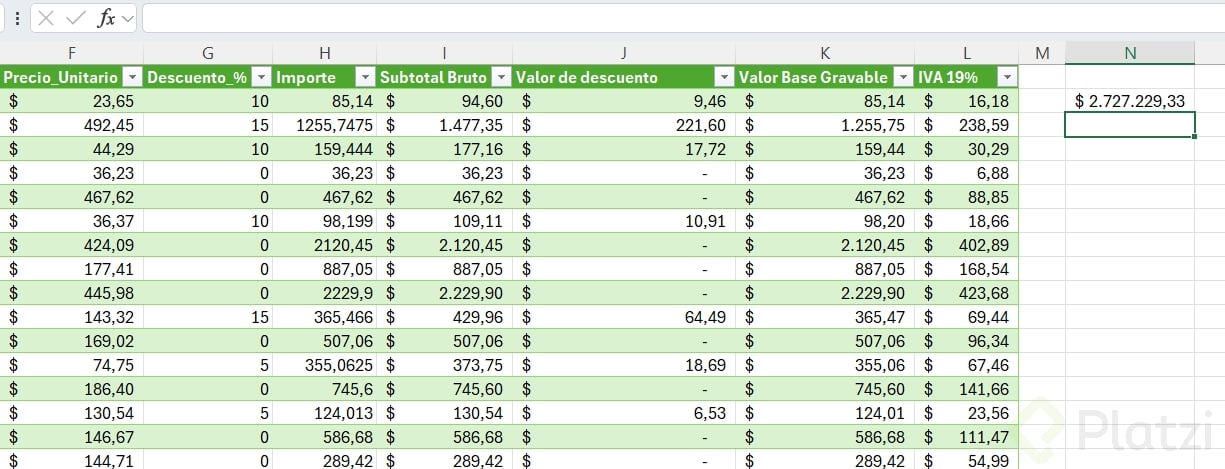Click Importe value 355,0625
Viewport: 1225px width, 469px height.
[x=337, y=365]
